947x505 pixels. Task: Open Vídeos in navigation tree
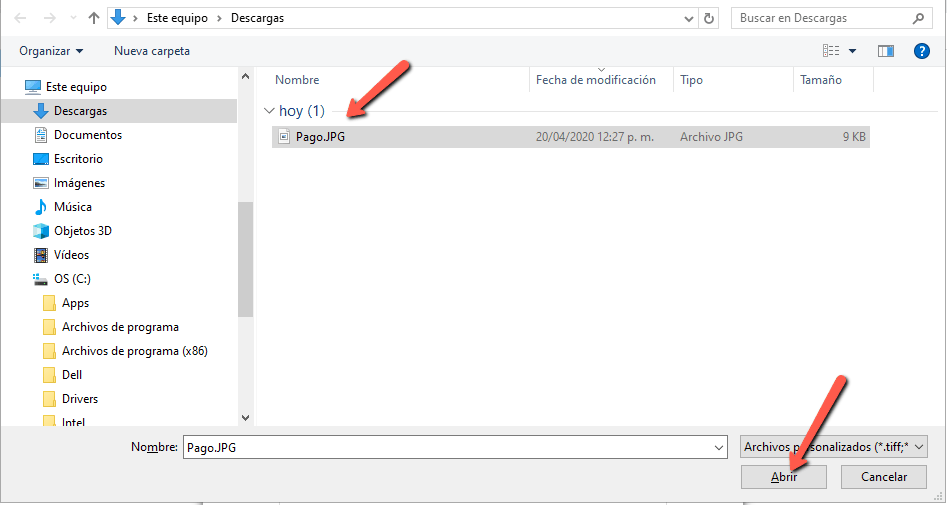[x=71, y=255]
